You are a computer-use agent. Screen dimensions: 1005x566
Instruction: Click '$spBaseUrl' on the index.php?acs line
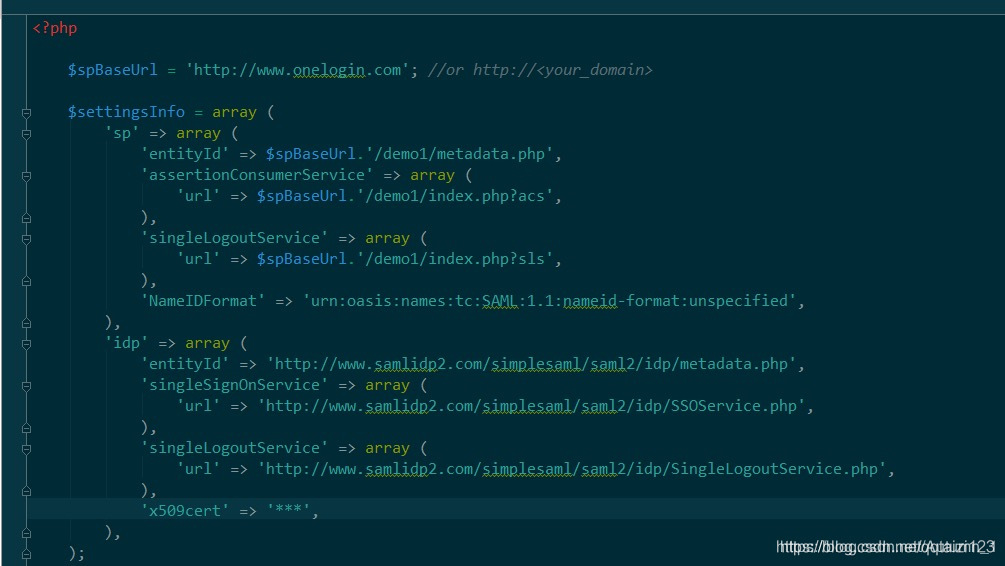tap(302, 196)
